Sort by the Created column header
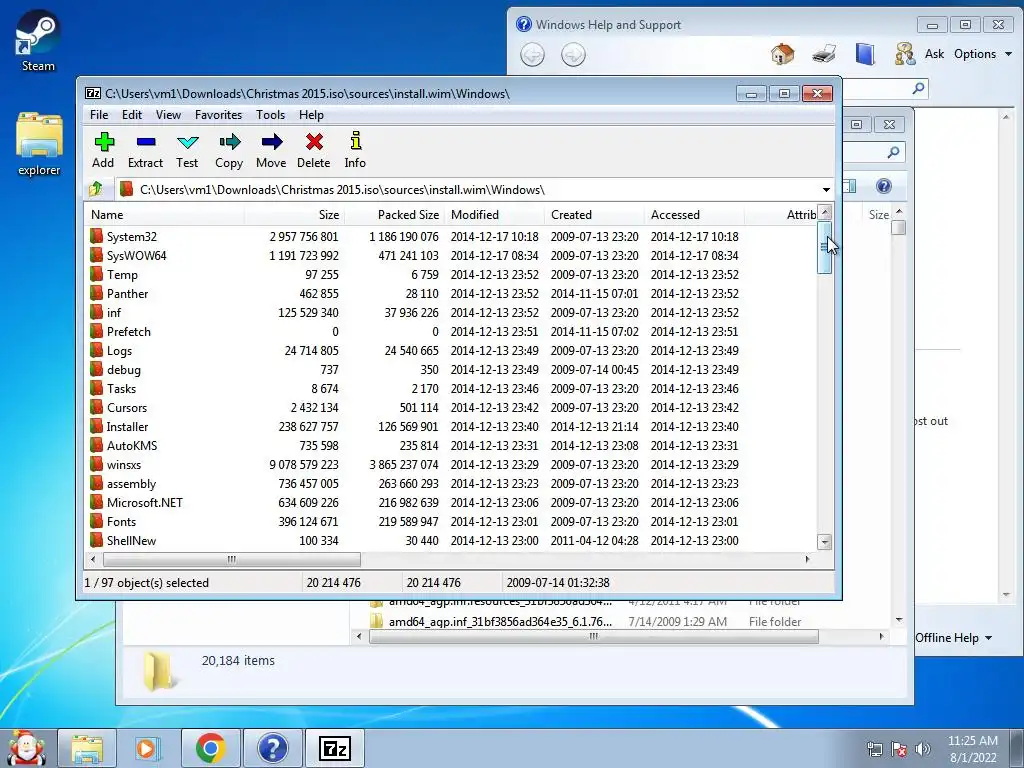The height and width of the screenshot is (768, 1024). point(594,215)
